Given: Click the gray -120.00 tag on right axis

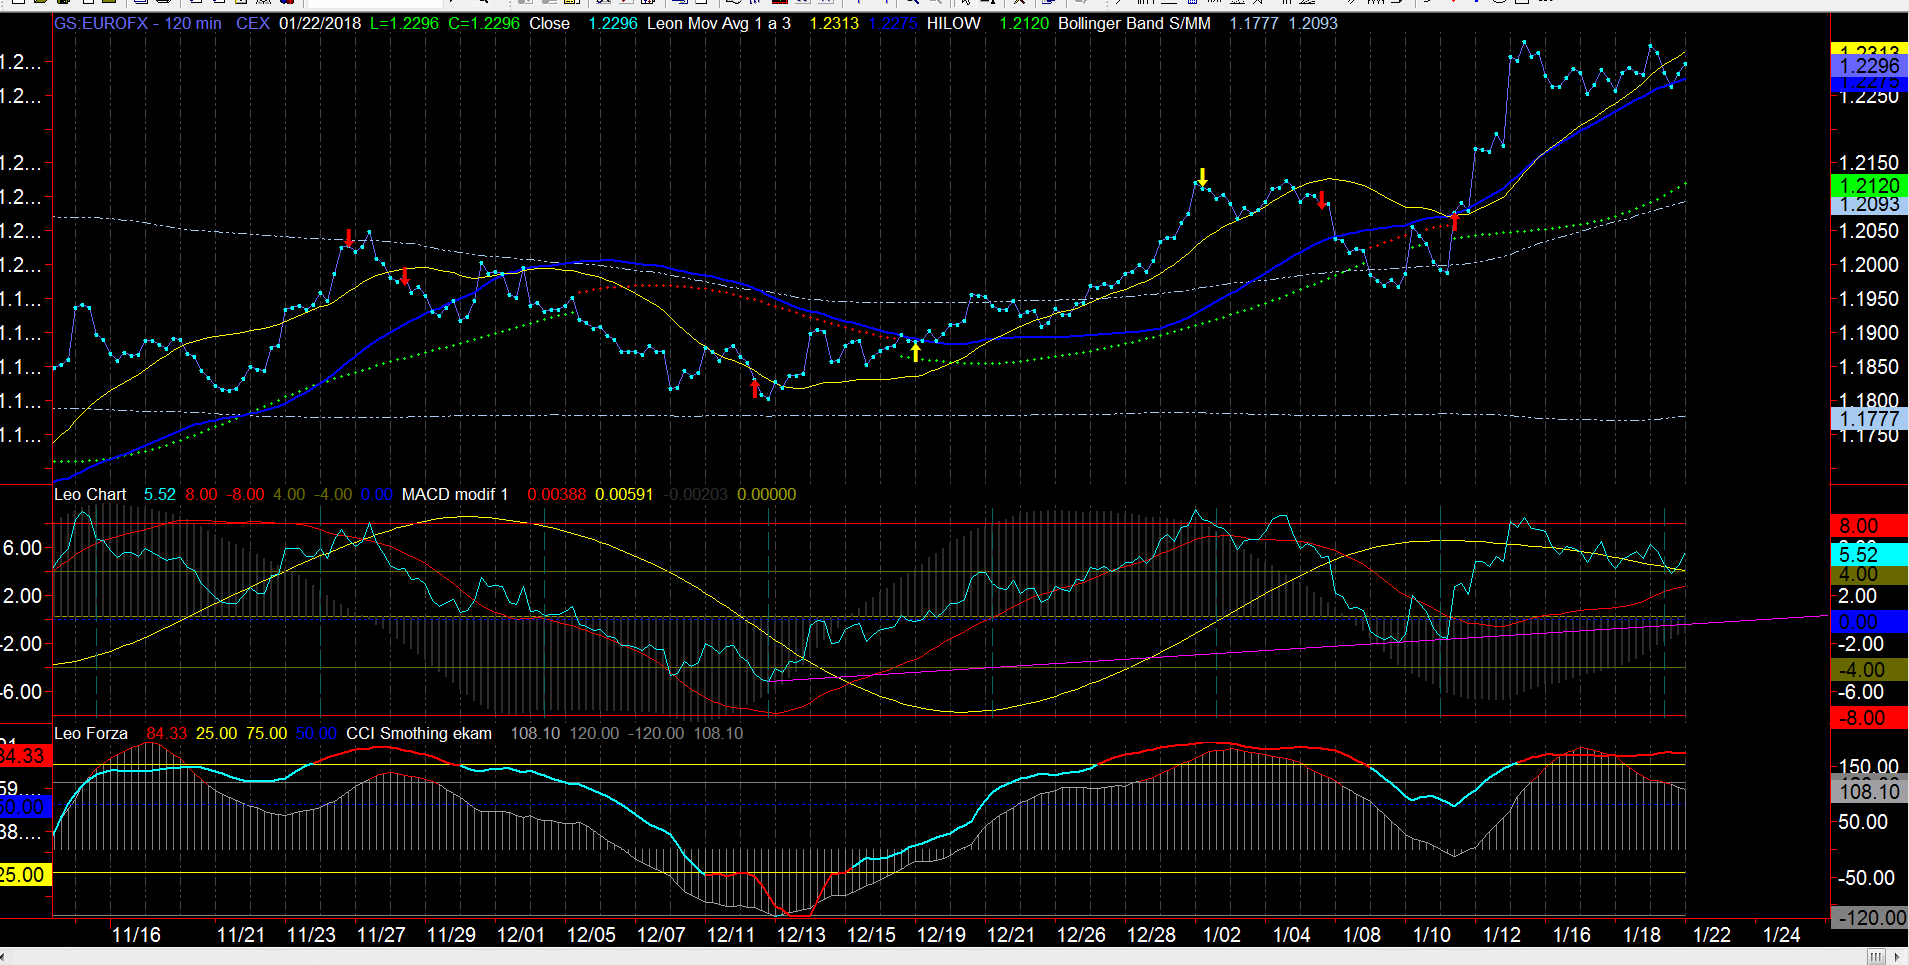Looking at the screenshot, I should coord(1869,918).
